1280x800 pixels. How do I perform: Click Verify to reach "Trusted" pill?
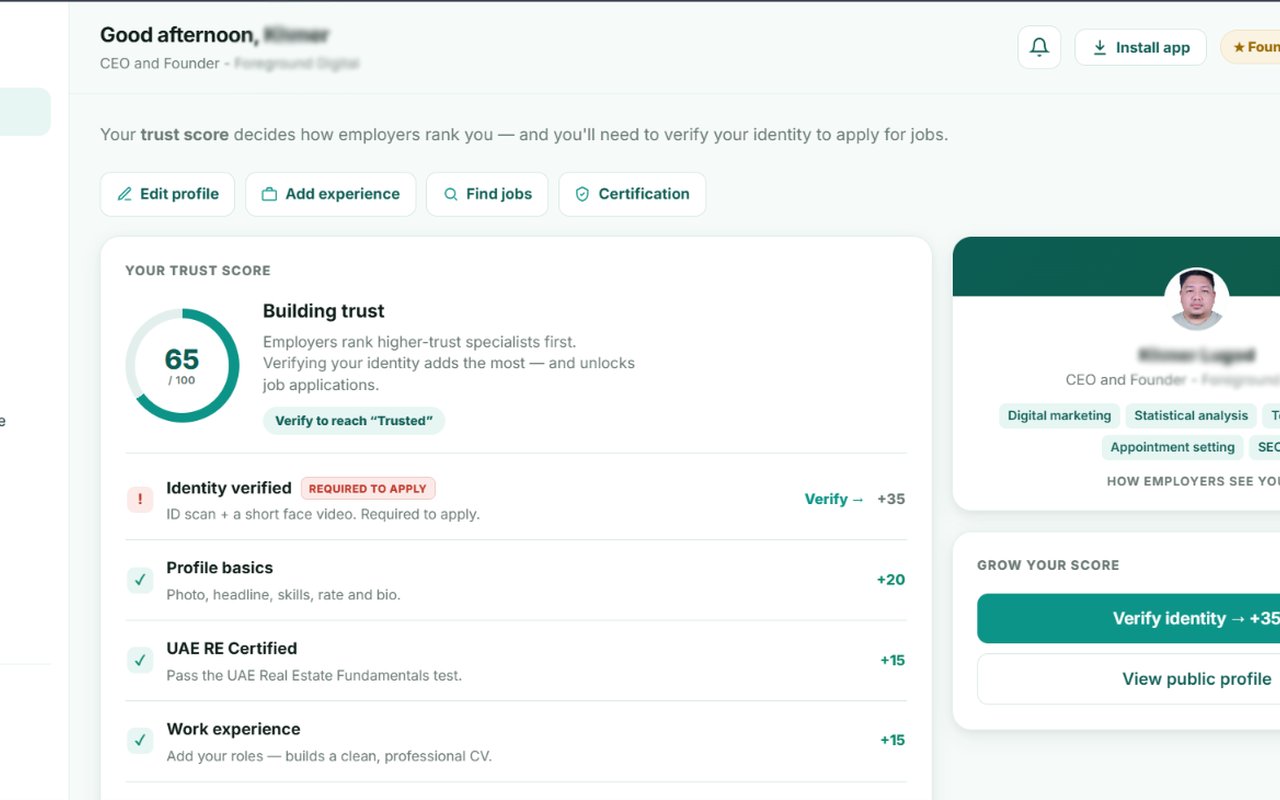point(354,421)
